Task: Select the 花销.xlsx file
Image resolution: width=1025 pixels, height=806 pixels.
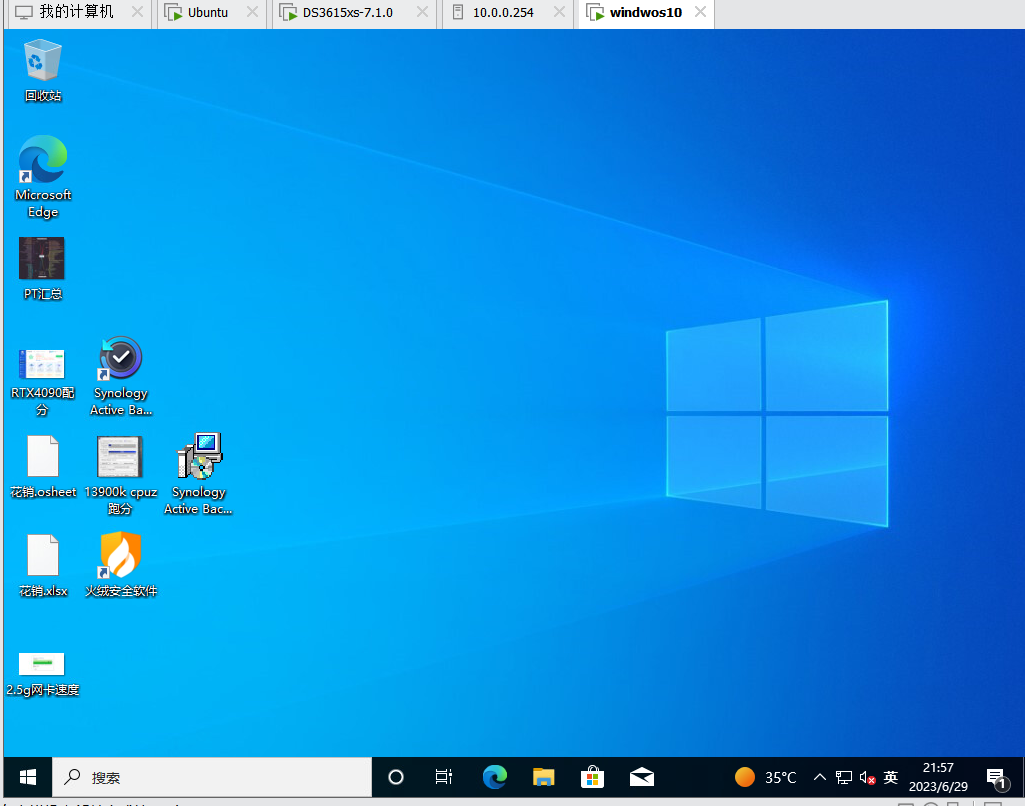Action: click(x=42, y=566)
